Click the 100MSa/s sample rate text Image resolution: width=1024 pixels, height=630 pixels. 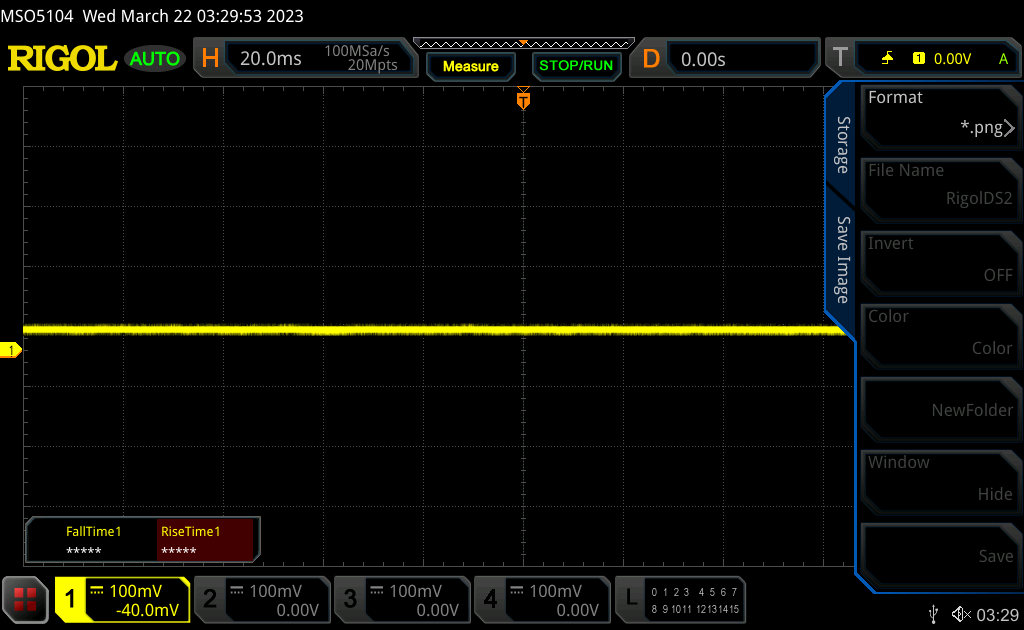pyautogui.click(x=357, y=51)
